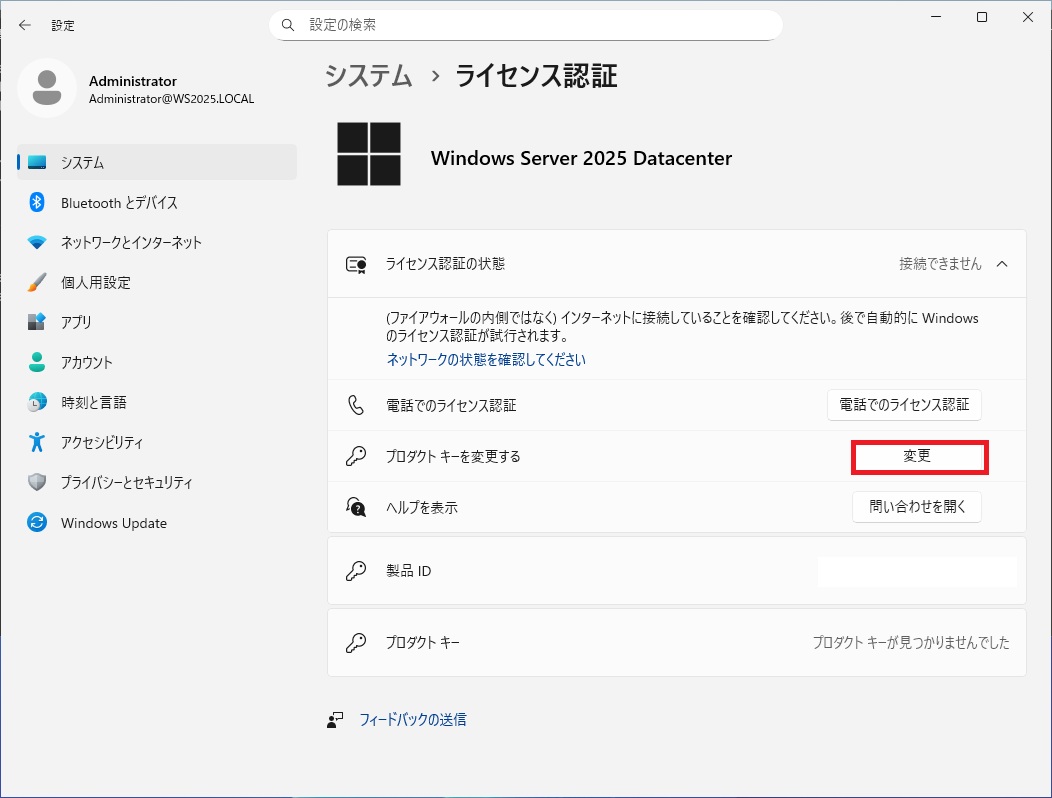Click the 変更 button for product key
1052x798 pixels.
click(919, 456)
